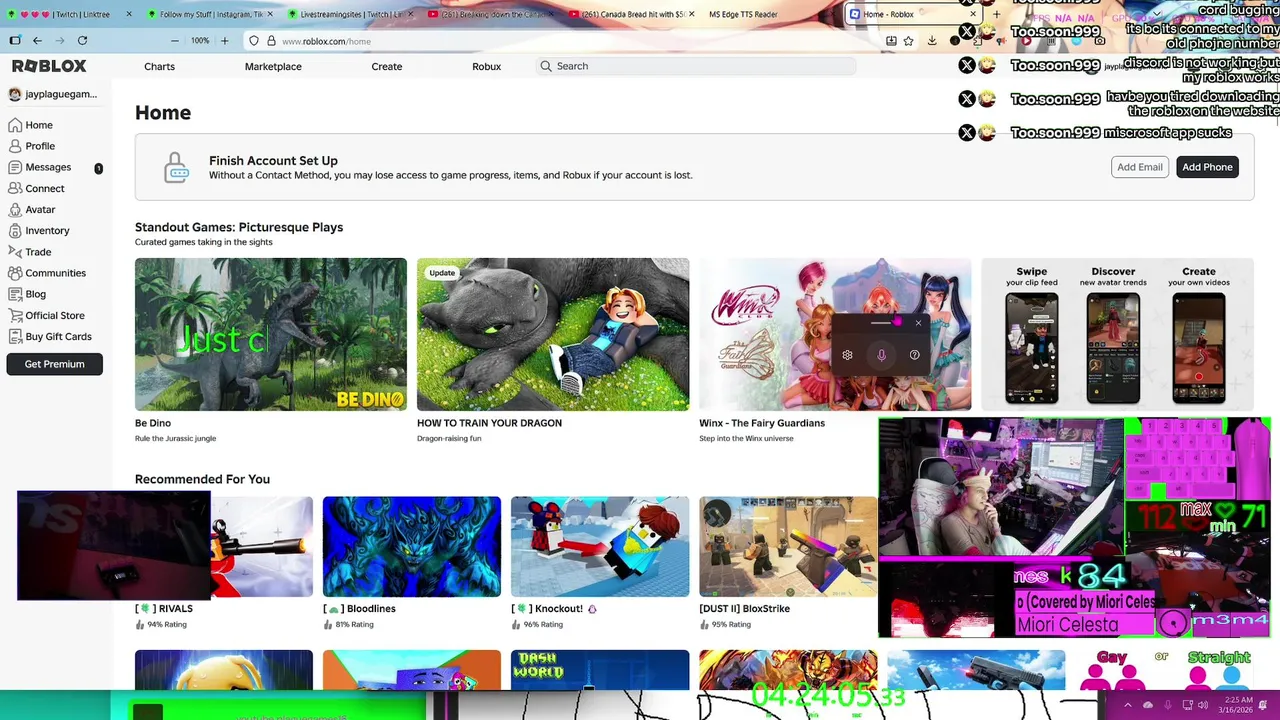Focus the Roblox Search field
Image resolution: width=1280 pixels, height=720 pixels.
point(696,66)
